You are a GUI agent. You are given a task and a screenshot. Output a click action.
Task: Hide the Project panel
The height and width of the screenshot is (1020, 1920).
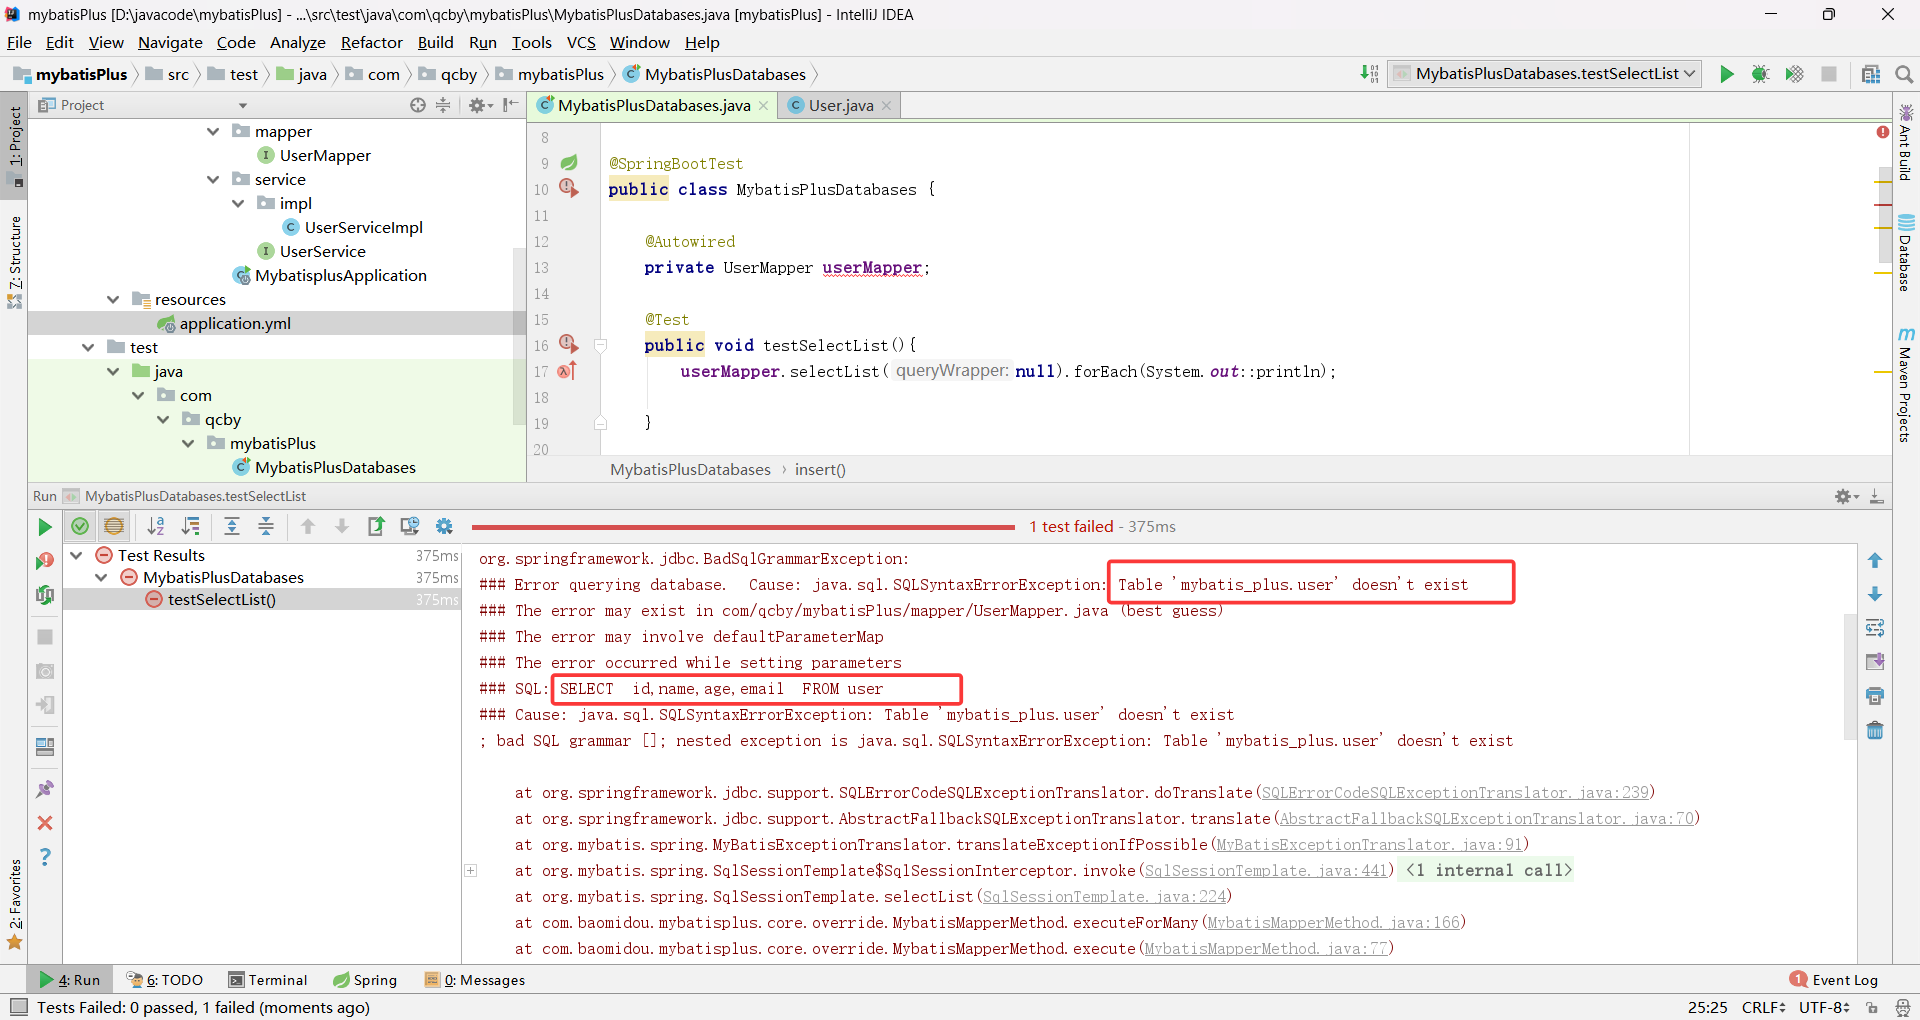[511, 105]
